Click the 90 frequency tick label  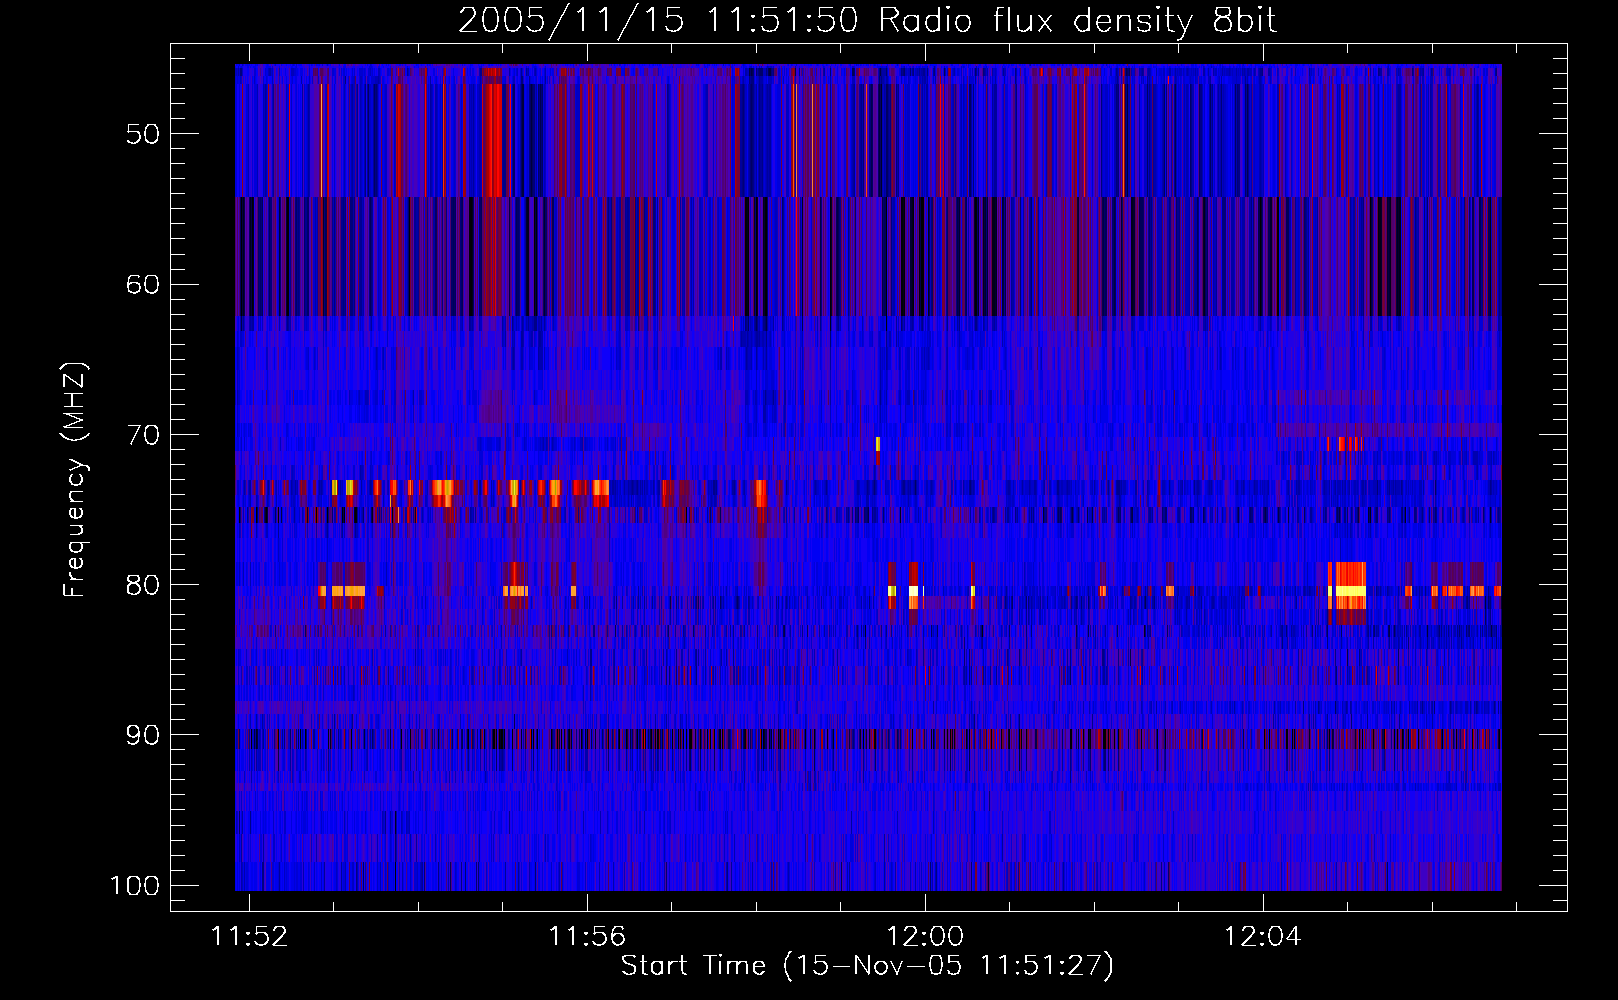click(143, 735)
